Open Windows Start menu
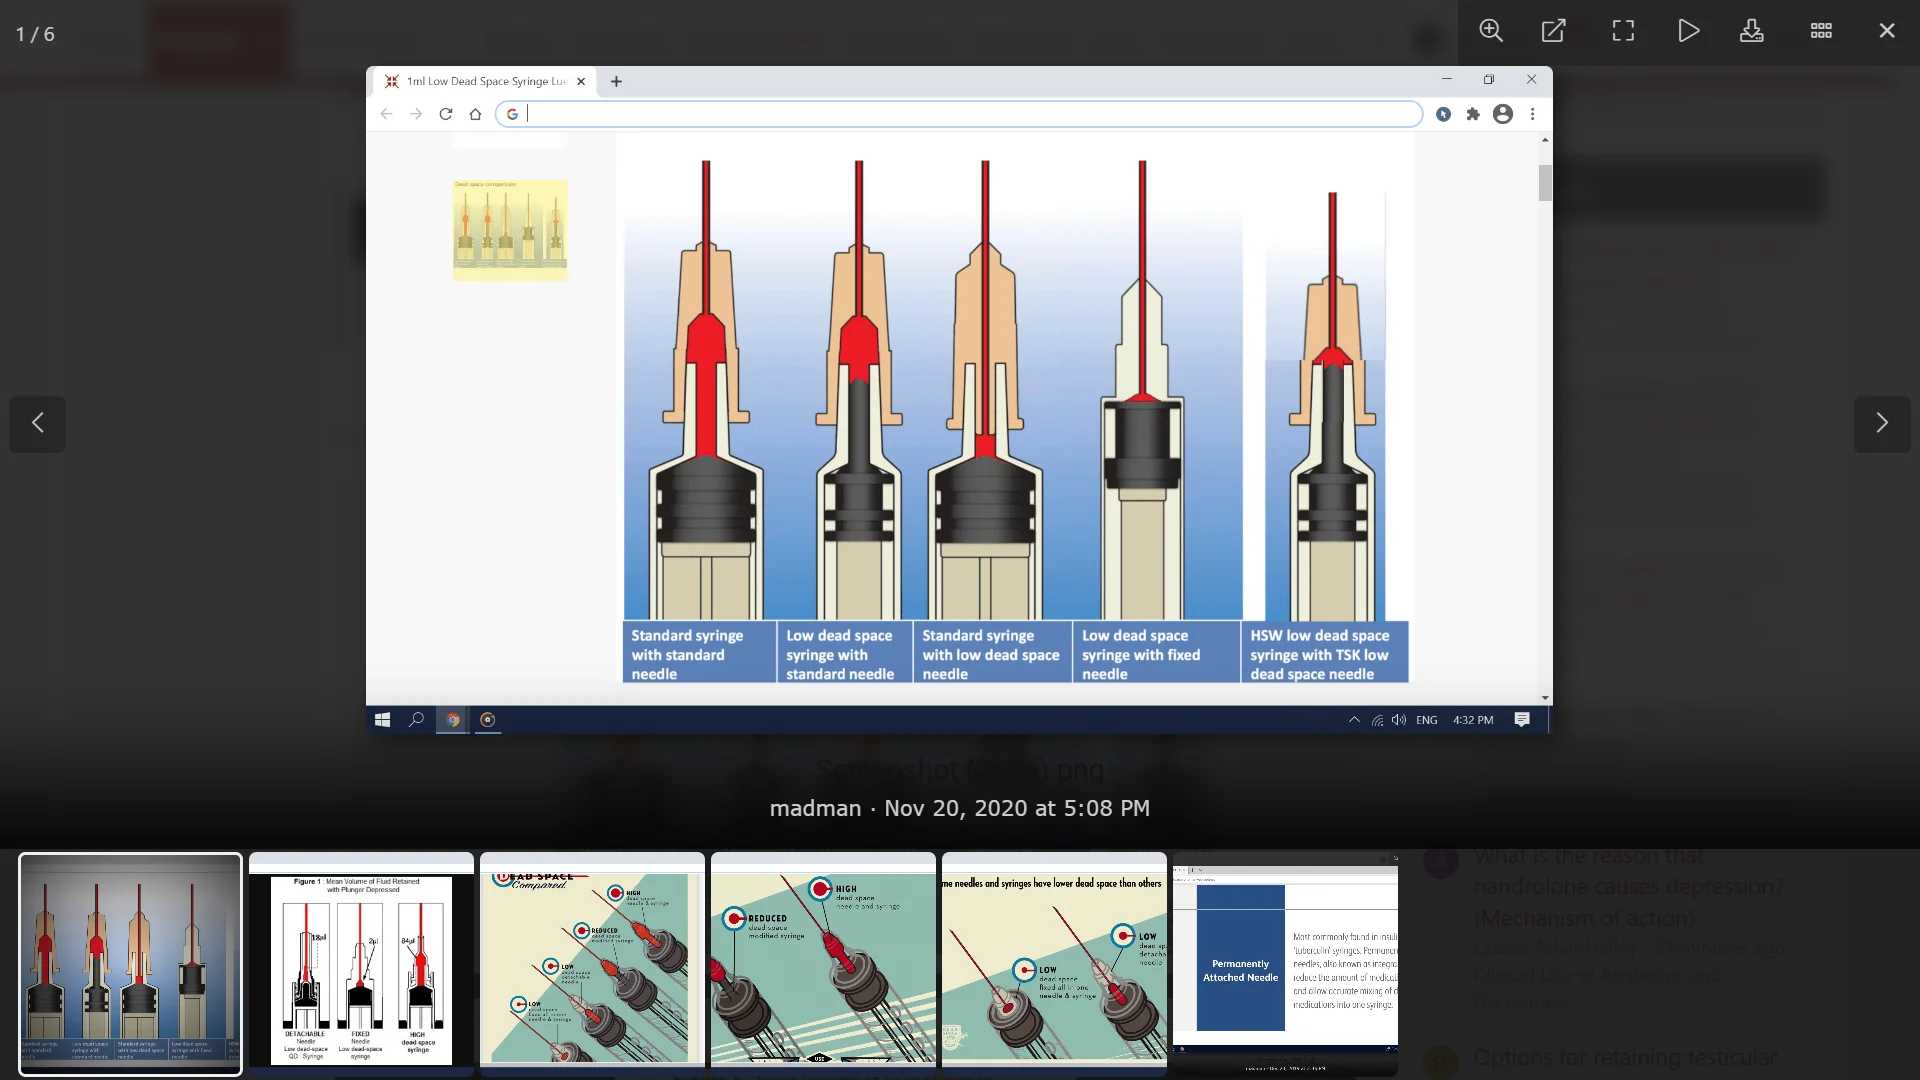The height and width of the screenshot is (1080, 1920). point(381,720)
